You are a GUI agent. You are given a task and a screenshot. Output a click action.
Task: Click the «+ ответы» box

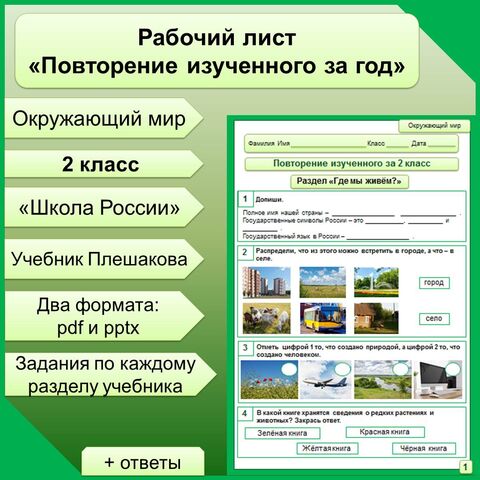click(143, 462)
